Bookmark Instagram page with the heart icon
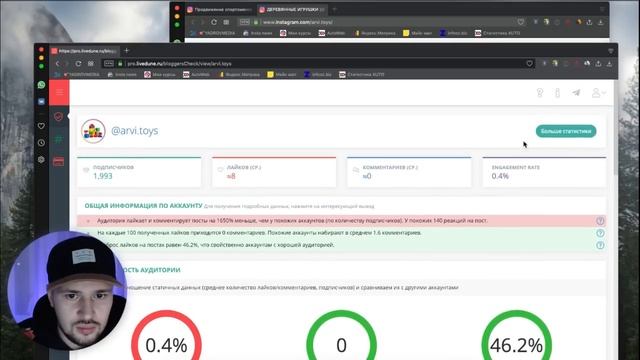Viewport: 640px width, 360px height. [x=521, y=22]
